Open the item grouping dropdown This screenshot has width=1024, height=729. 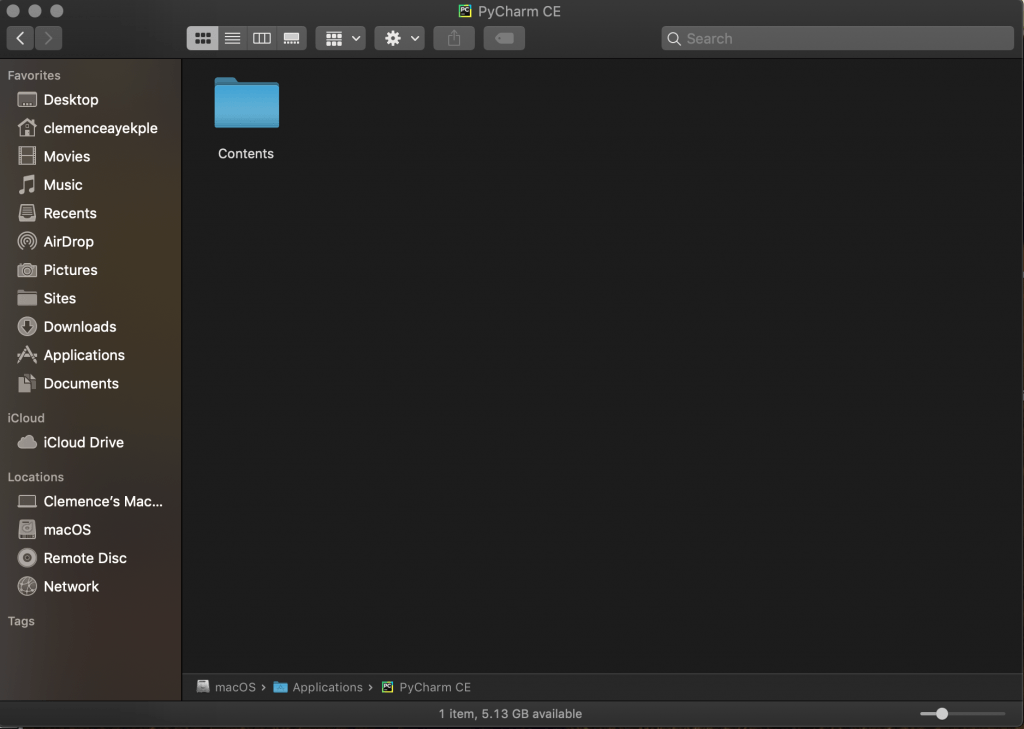click(x=340, y=37)
